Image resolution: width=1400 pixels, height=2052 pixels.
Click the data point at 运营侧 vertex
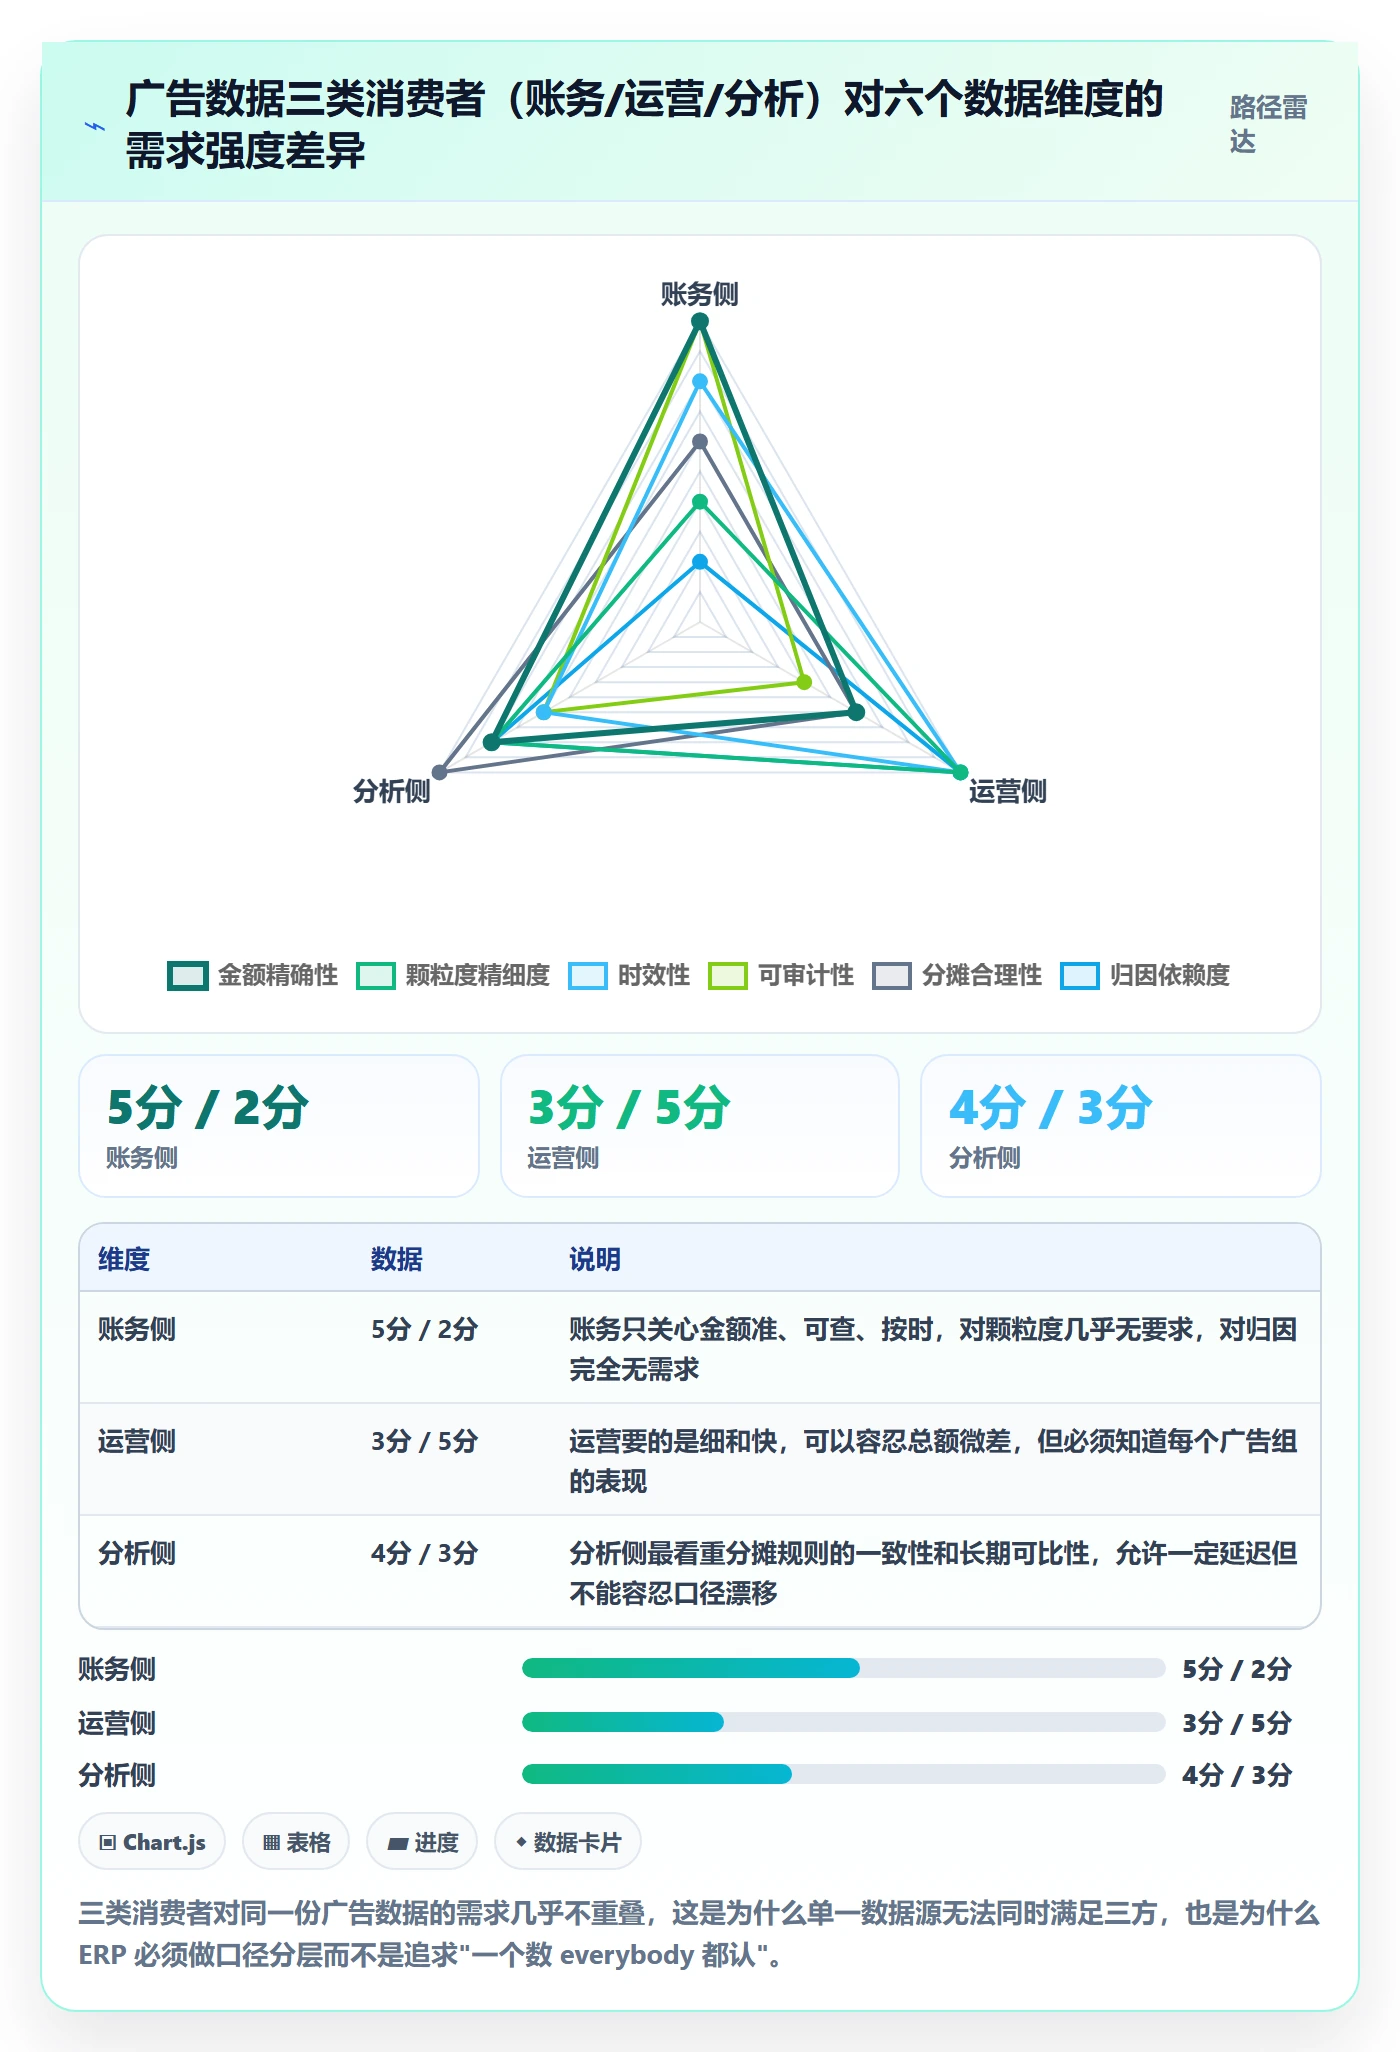click(x=960, y=772)
